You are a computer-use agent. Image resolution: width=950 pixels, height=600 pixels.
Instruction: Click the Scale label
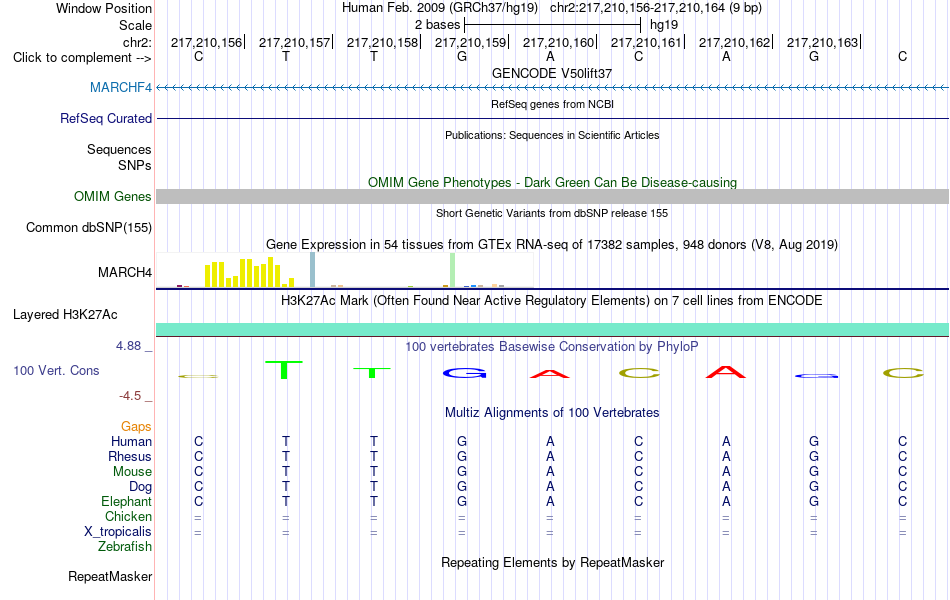pos(135,25)
